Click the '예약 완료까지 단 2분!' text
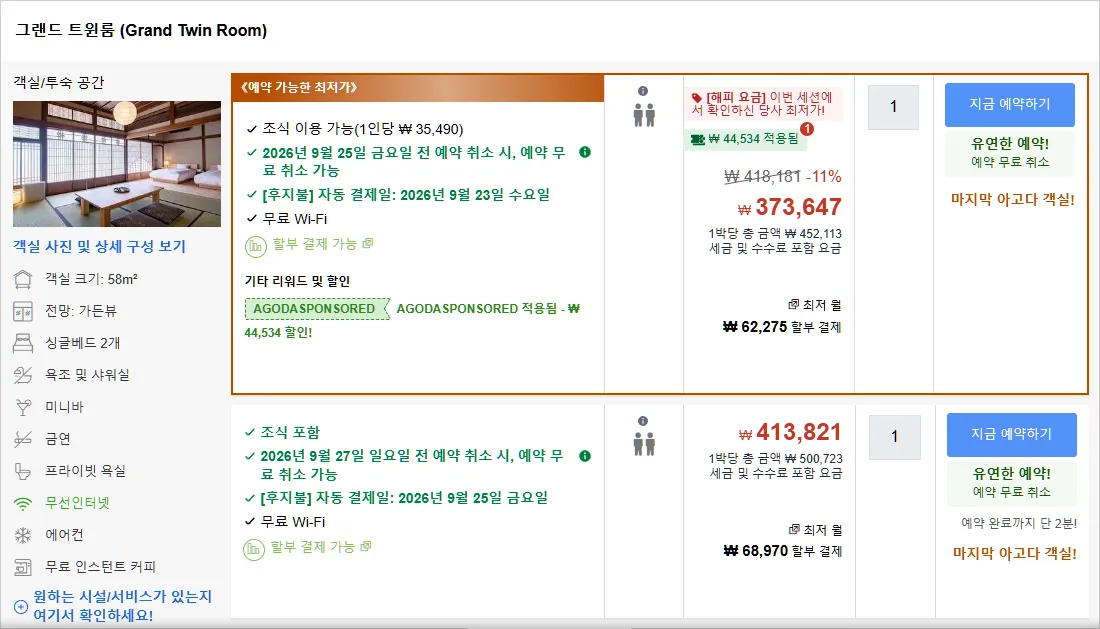Image resolution: width=1100 pixels, height=629 pixels. click(x=1019, y=523)
